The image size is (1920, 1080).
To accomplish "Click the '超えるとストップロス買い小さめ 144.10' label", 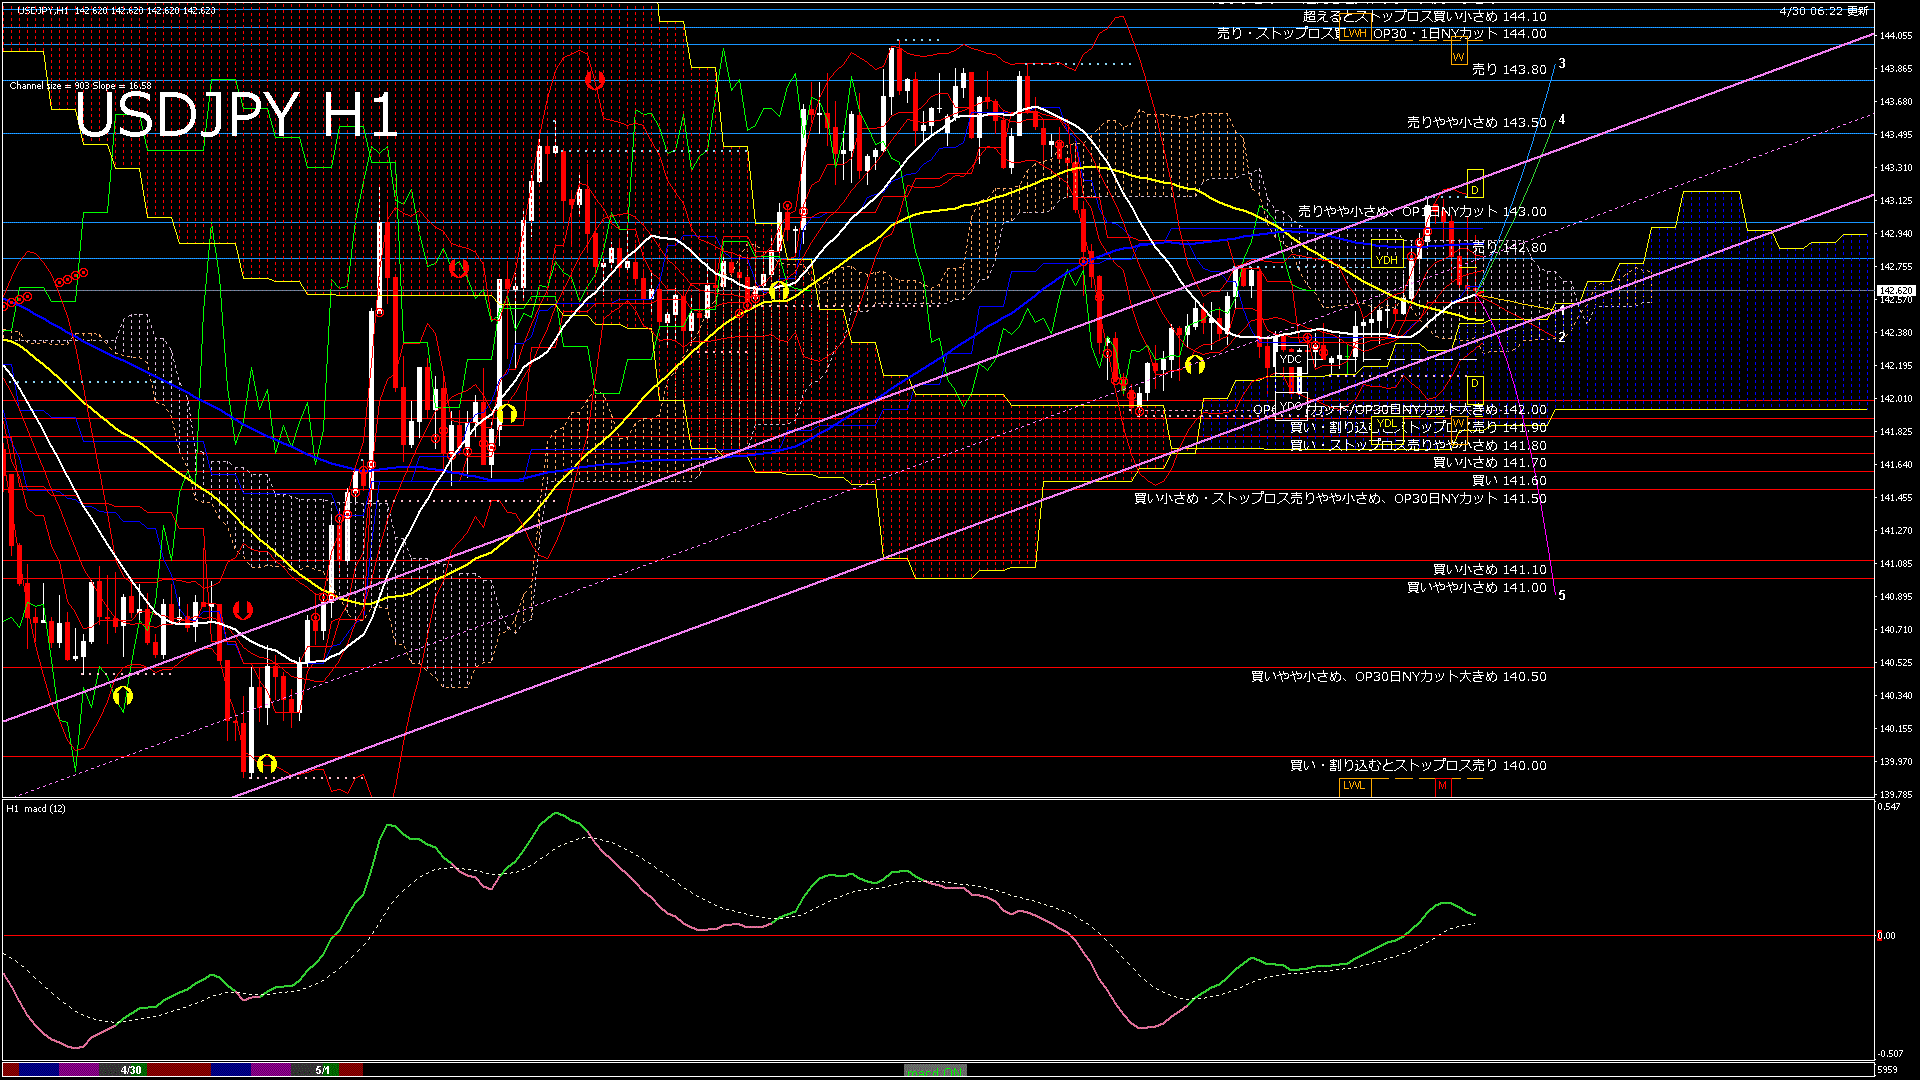I will [1424, 16].
